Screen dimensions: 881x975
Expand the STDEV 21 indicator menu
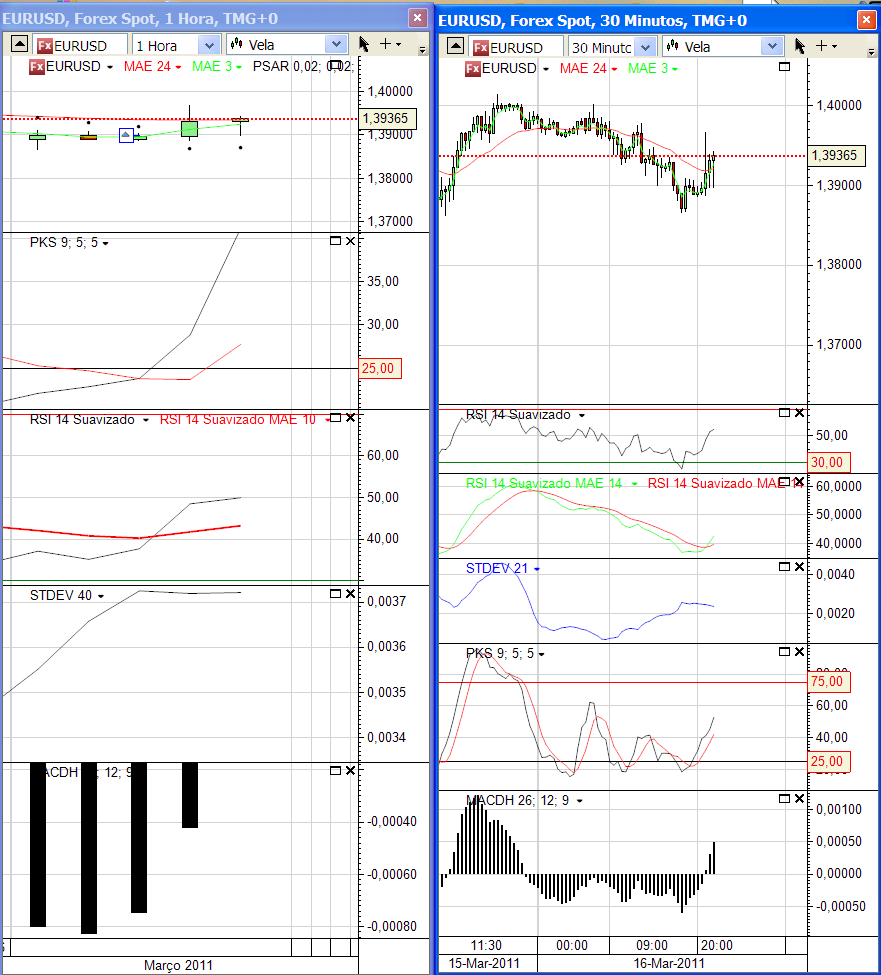(537, 569)
